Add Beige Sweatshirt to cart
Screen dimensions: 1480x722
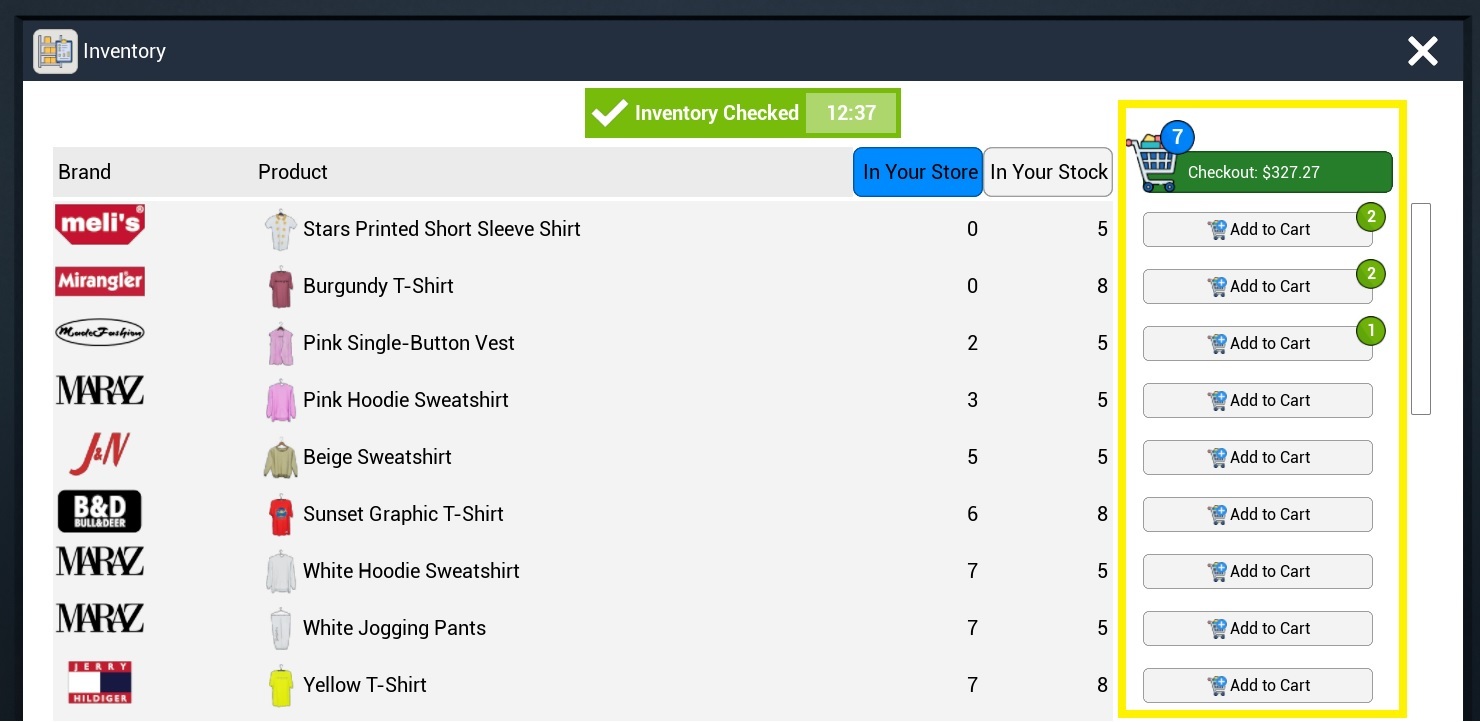pyautogui.click(x=1258, y=457)
